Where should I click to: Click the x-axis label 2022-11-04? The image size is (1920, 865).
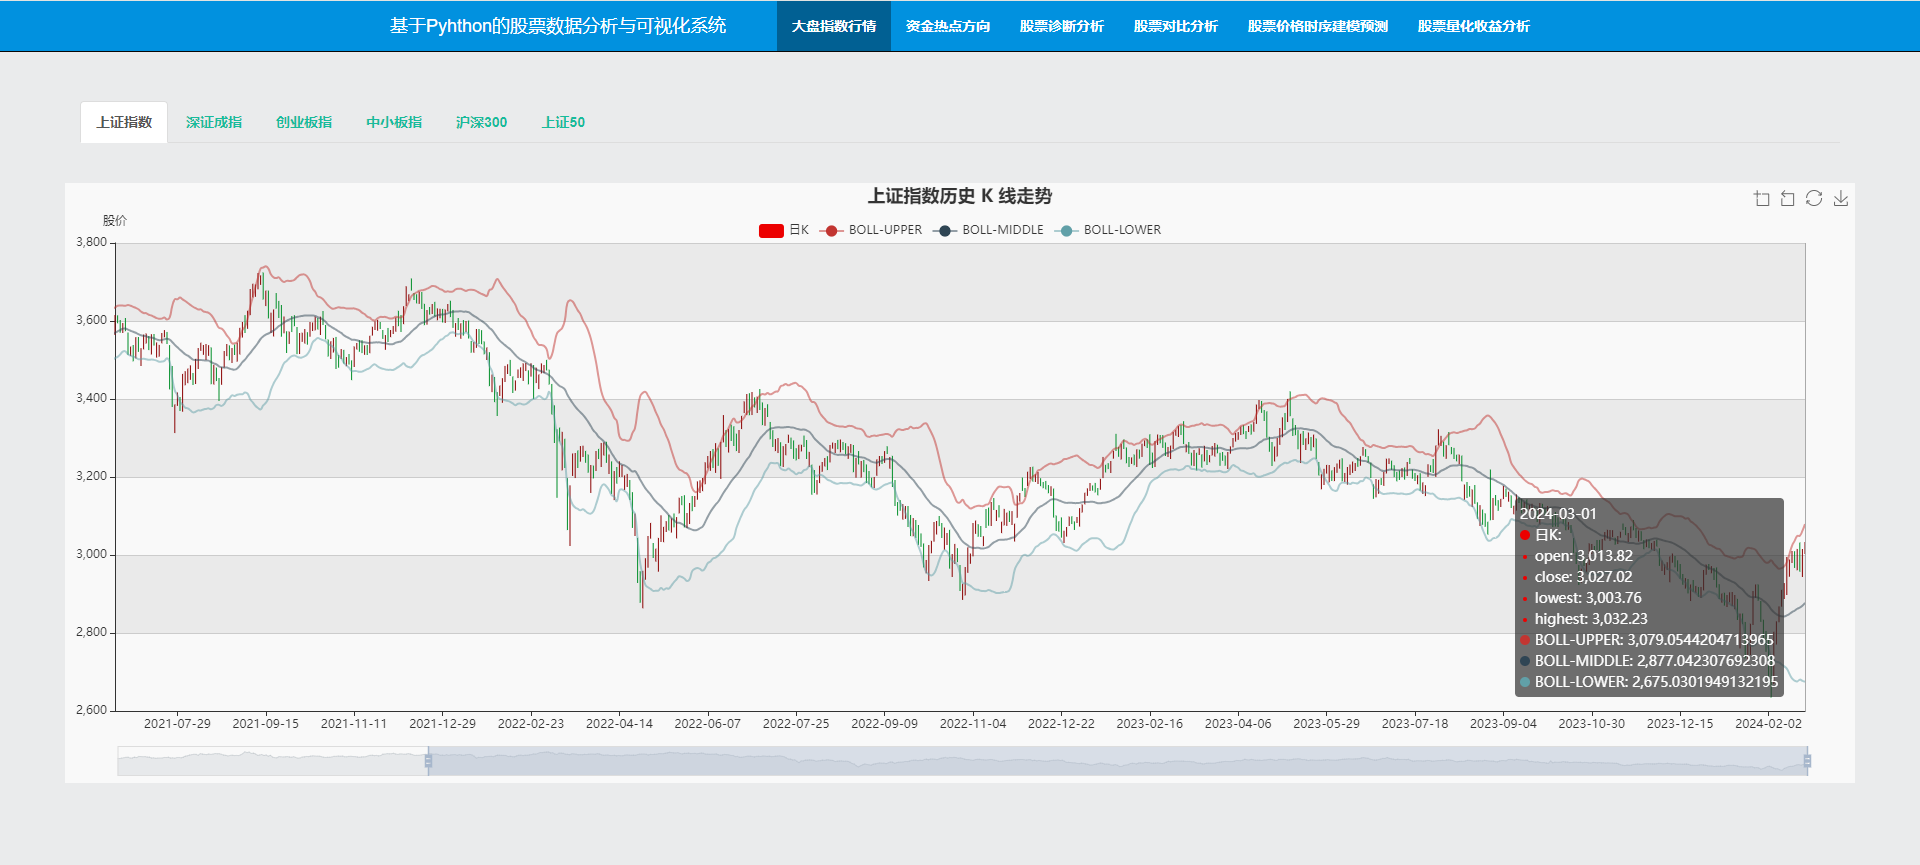pyautogui.click(x=973, y=724)
